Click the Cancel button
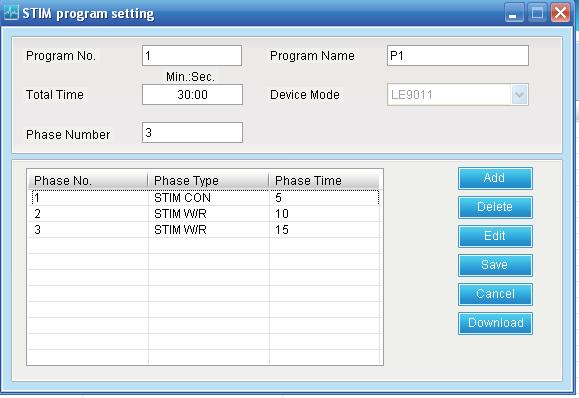This screenshot has width=579, height=398. (495, 294)
